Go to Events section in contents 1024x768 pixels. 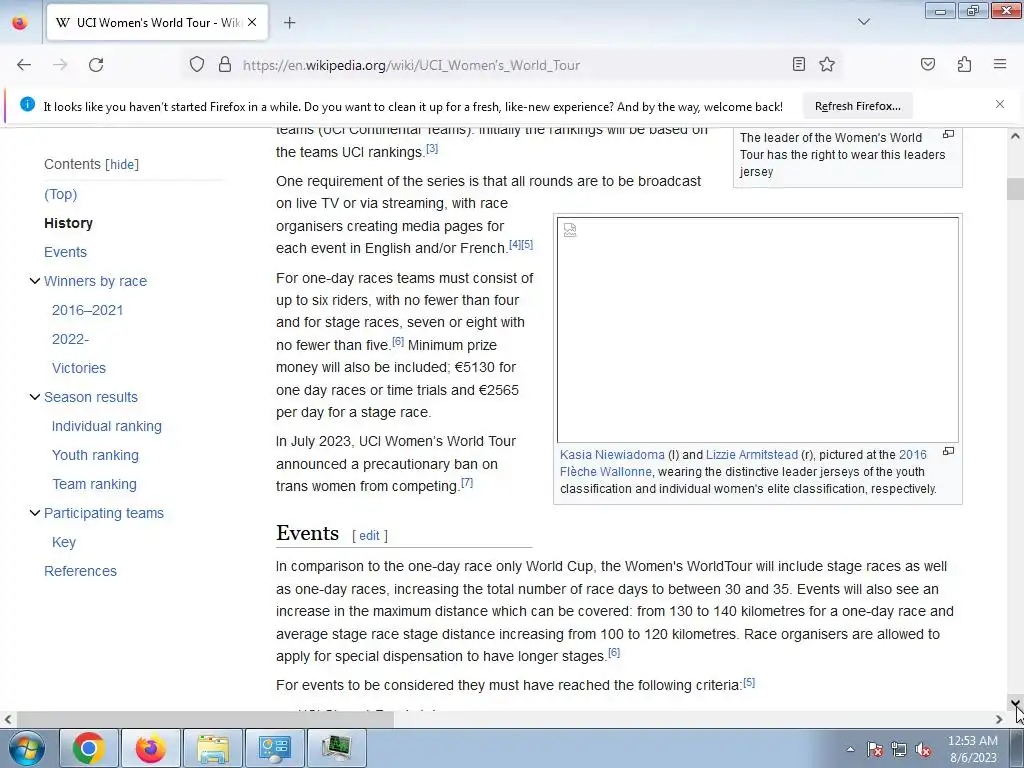click(65, 252)
